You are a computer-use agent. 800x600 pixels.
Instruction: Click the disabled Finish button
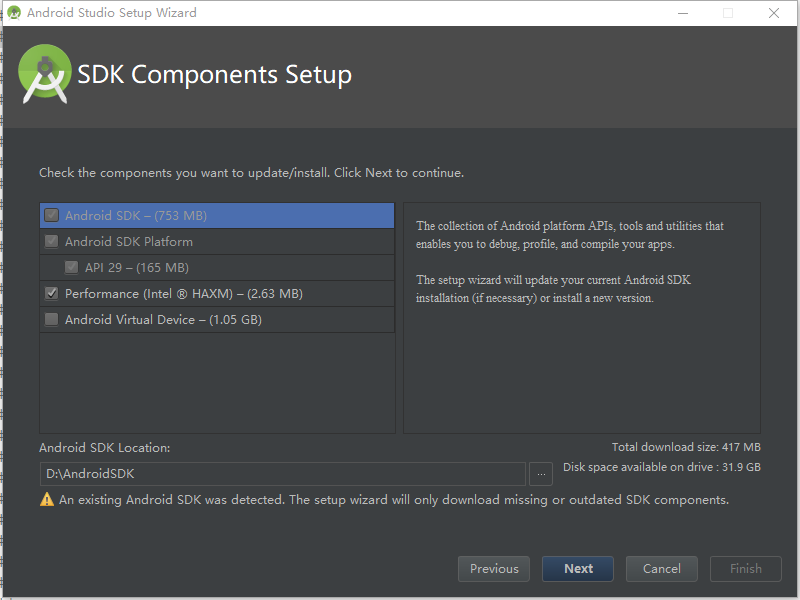tap(745, 568)
